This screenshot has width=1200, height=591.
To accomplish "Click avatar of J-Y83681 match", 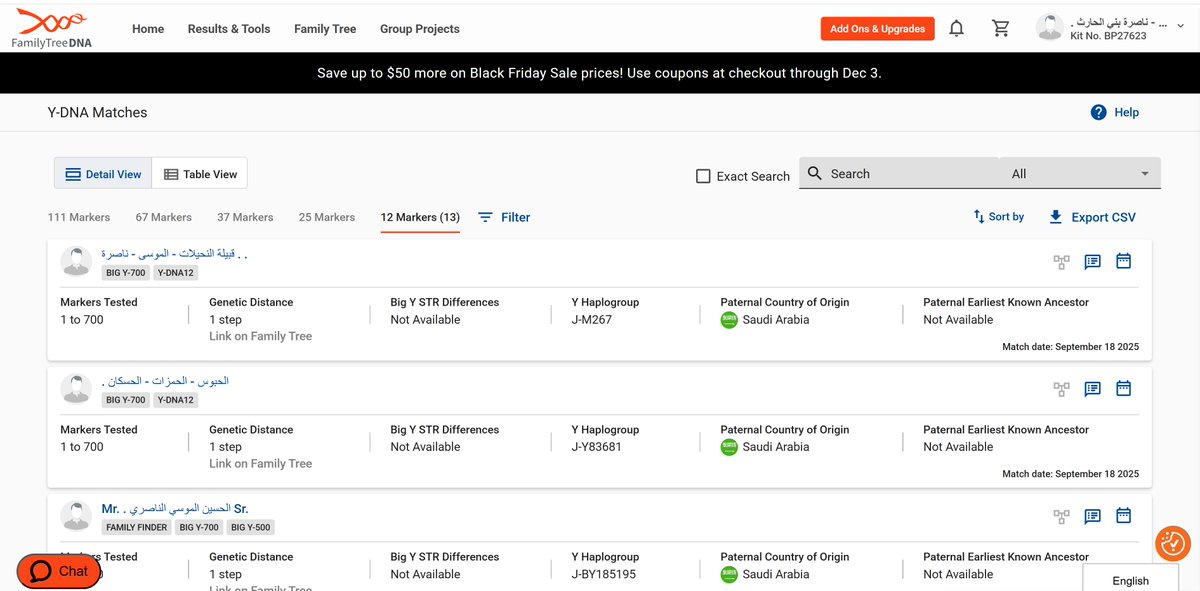I will point(76,389).
